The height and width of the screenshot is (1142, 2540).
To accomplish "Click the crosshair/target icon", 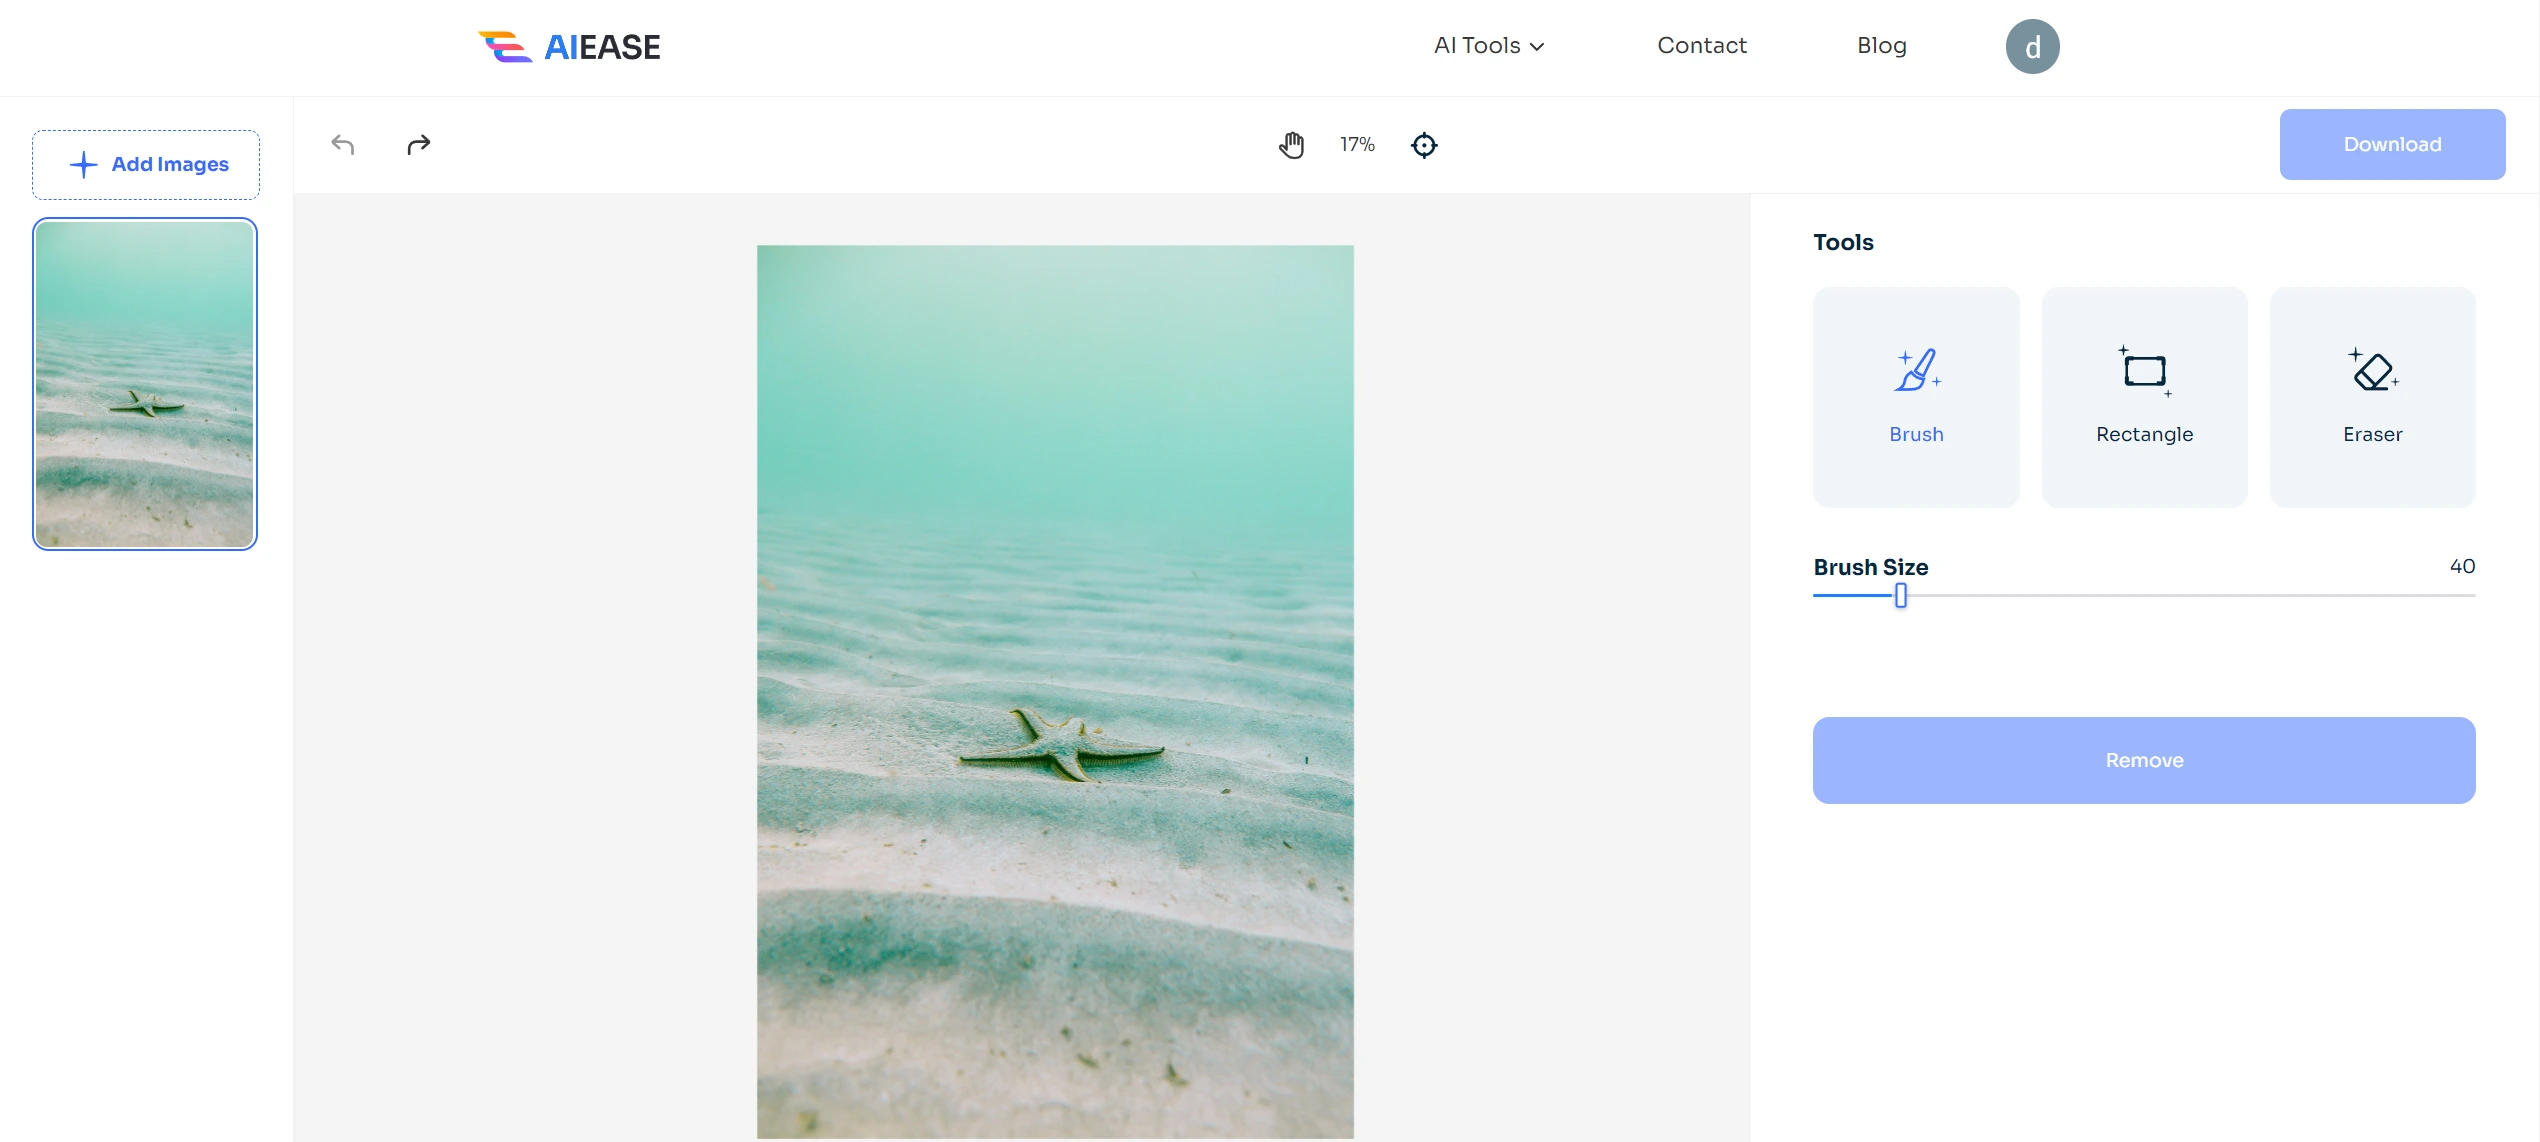I will coord(1422,144).
